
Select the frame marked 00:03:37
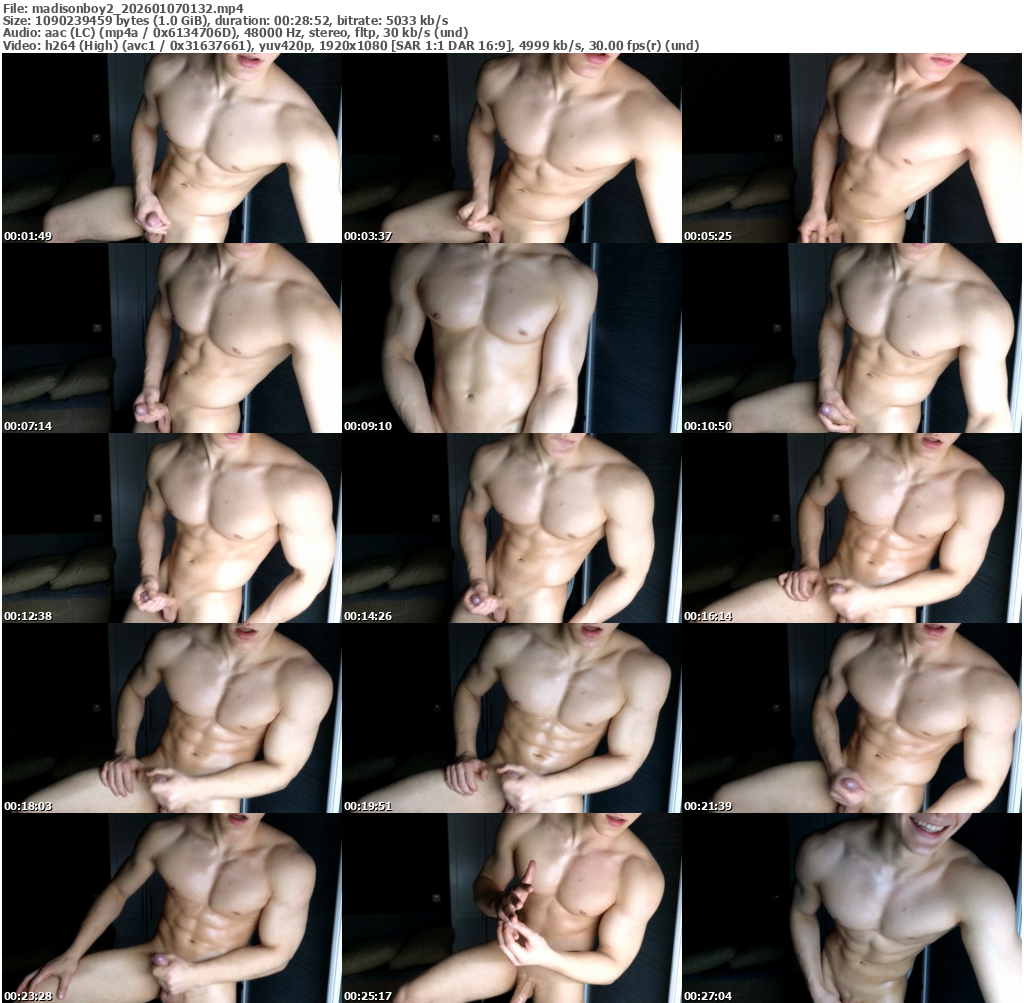point(511,148)
